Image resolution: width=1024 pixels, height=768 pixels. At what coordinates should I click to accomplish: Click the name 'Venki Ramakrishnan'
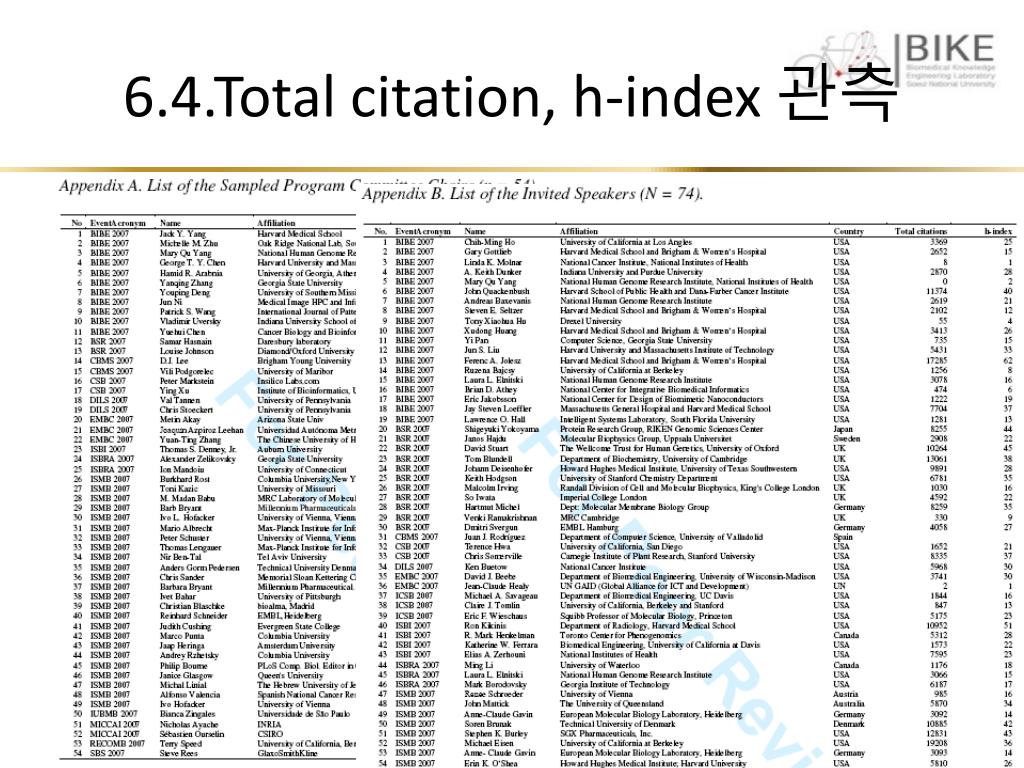500,517
